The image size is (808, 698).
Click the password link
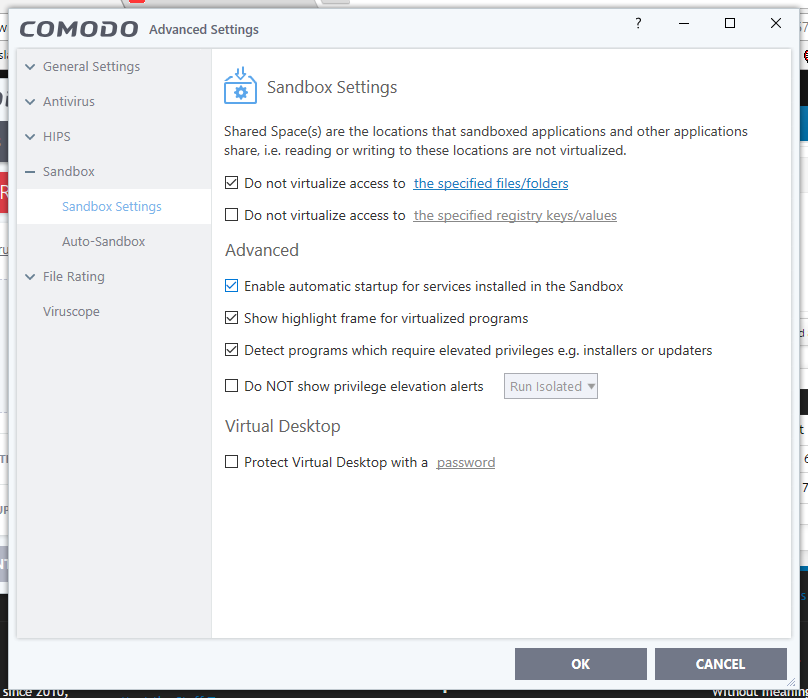465,463
